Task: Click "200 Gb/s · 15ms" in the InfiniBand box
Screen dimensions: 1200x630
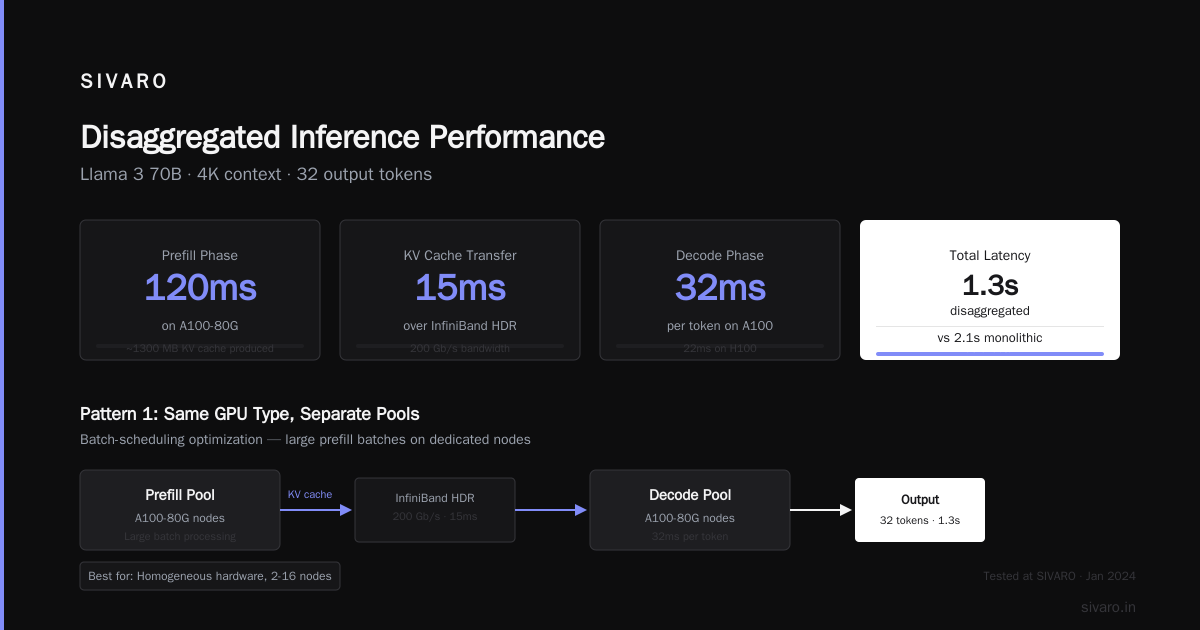Action: tap(435, 516)
